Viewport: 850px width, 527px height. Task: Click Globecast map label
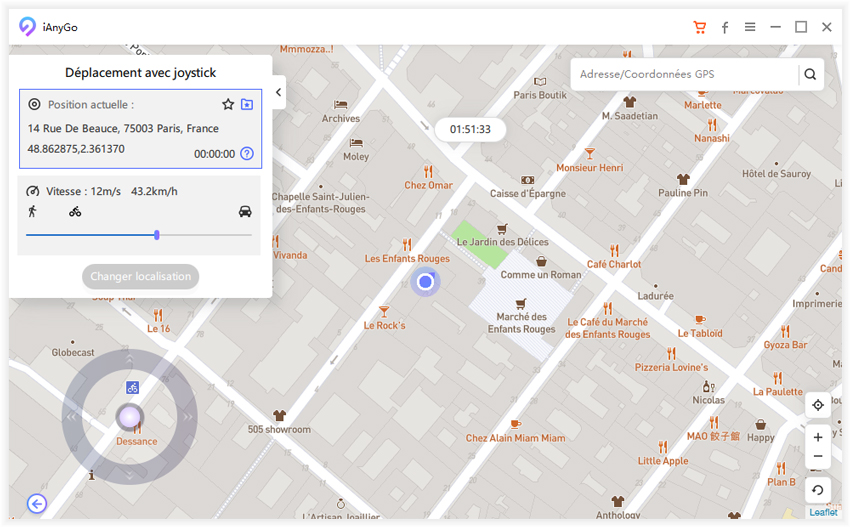[x=73, y=352]
